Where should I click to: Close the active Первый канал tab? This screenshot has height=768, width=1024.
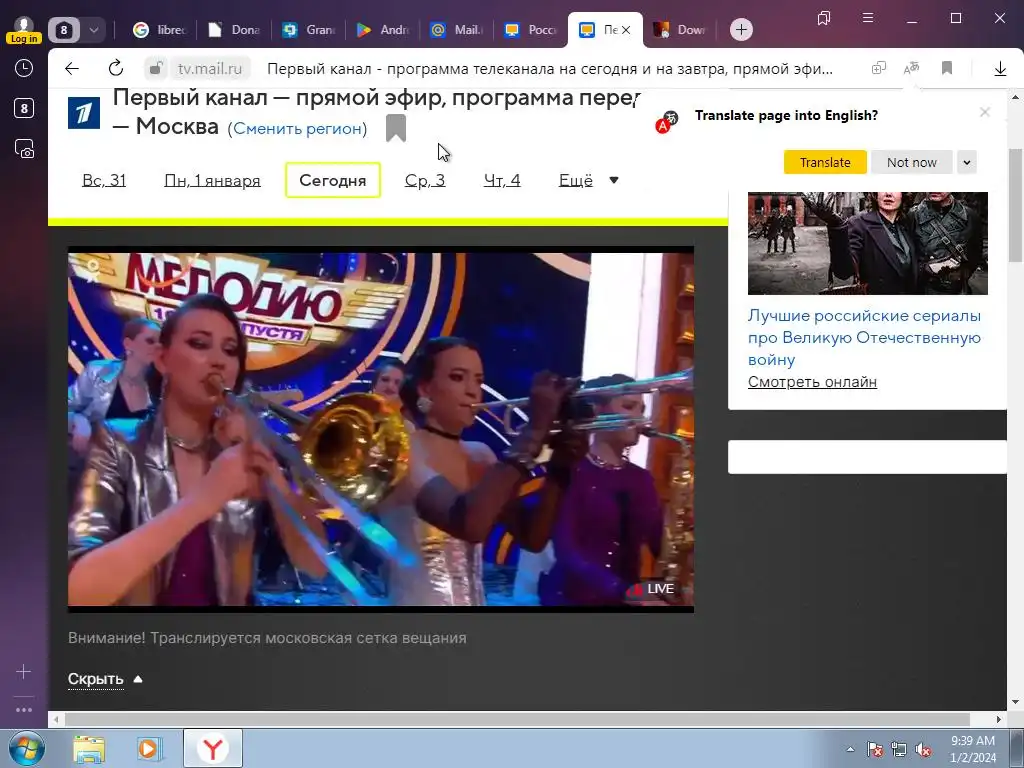point(626,30)
